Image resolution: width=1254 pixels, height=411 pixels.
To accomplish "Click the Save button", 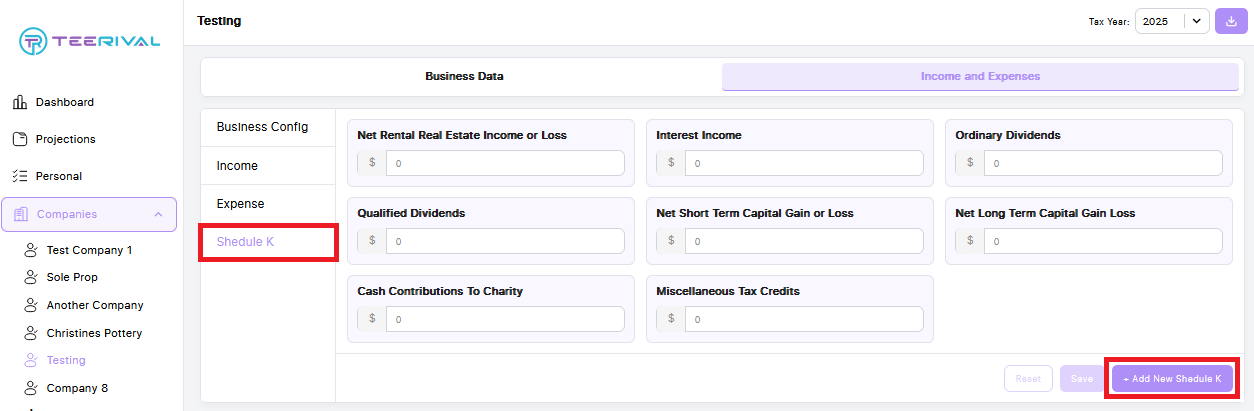I will click(x=1082, y=379).
